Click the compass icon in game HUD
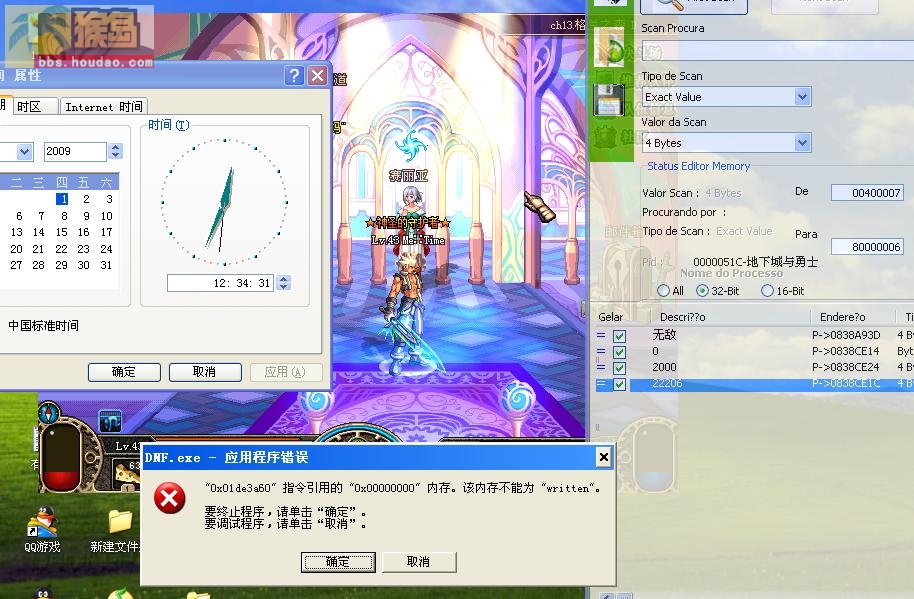The image size is (914, 599). 48,413
